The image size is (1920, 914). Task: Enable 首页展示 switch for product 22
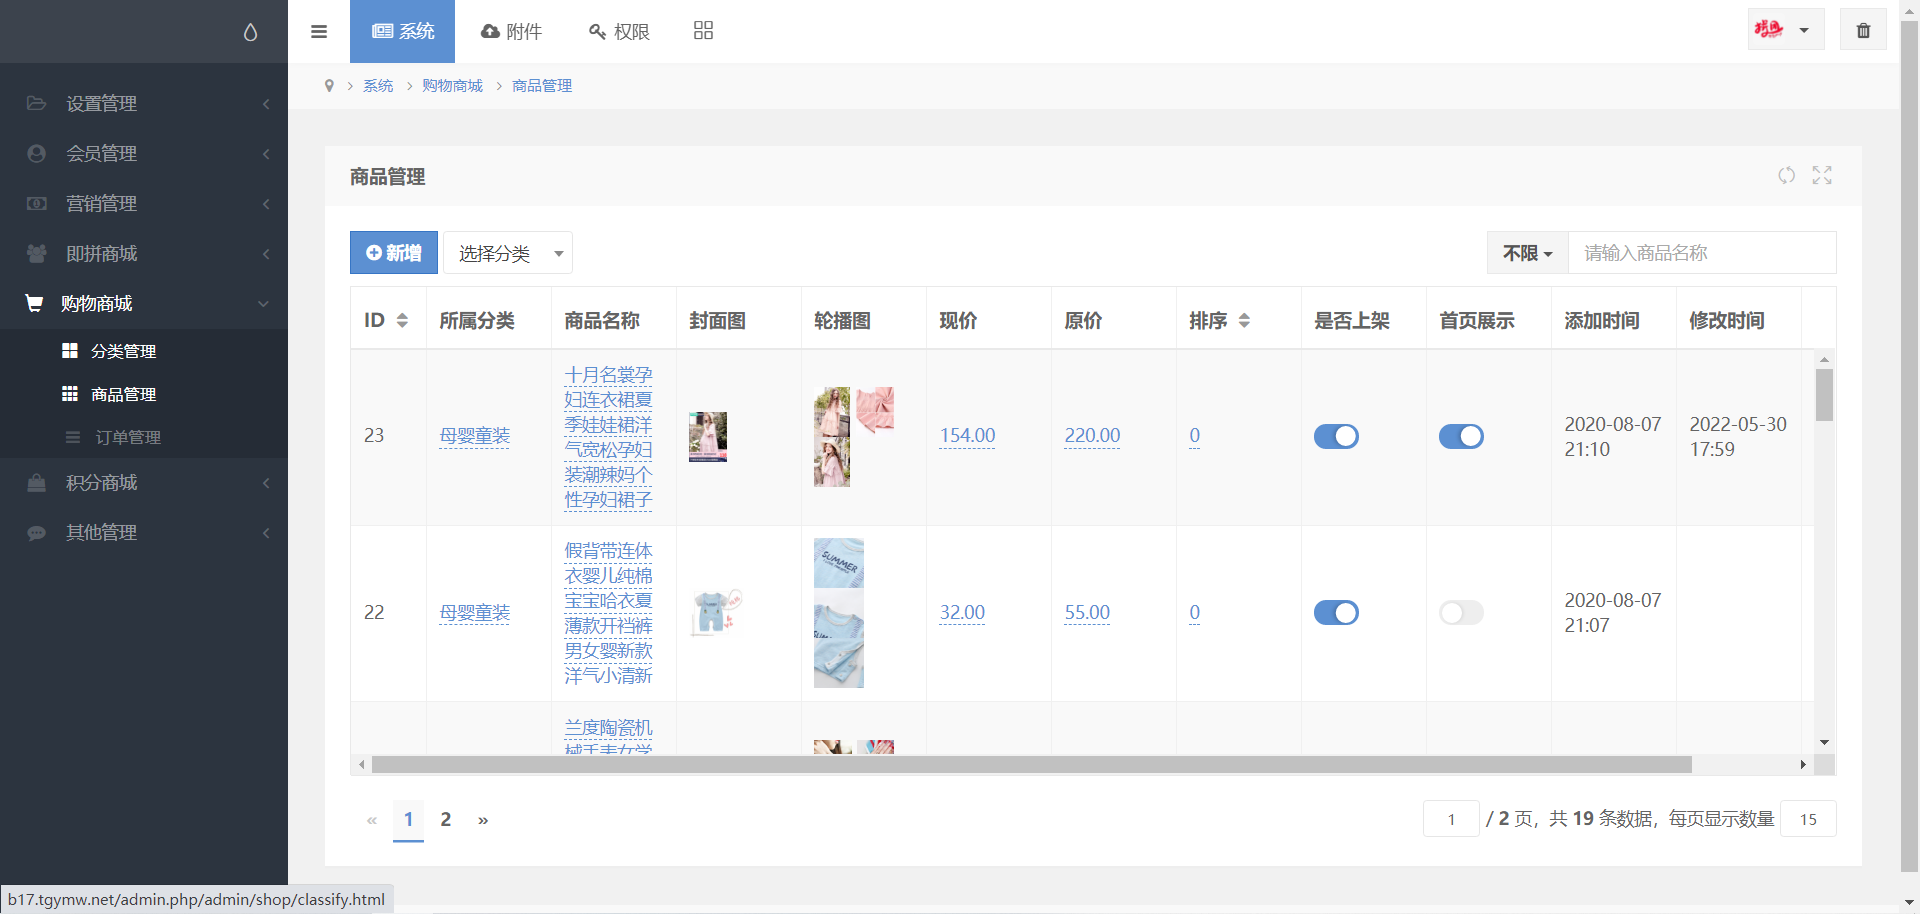pyautogui.click(x=1461, y=613)
